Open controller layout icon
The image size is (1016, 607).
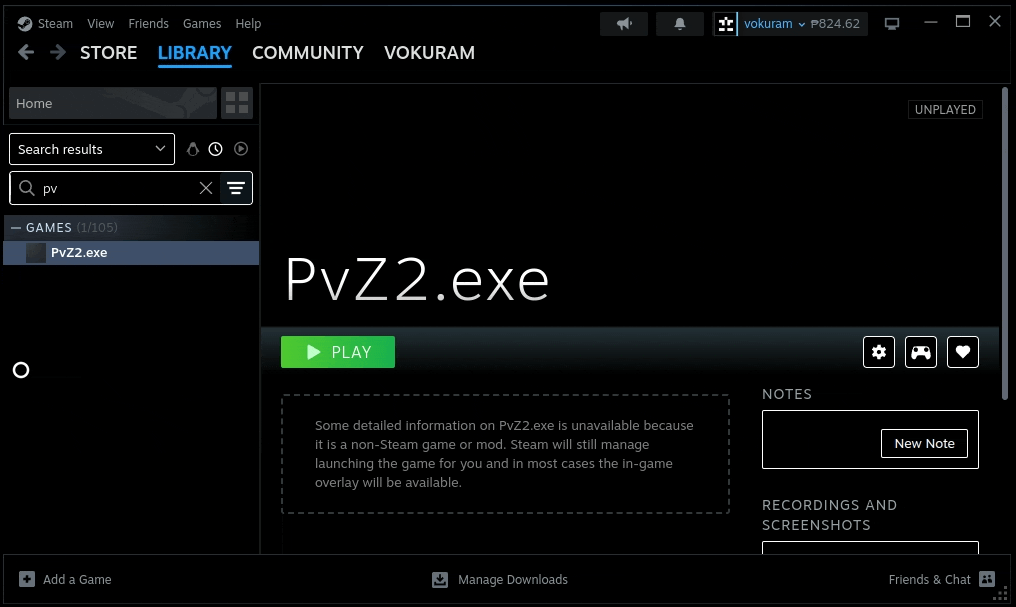pyautogui.click(x=921, y=352)
